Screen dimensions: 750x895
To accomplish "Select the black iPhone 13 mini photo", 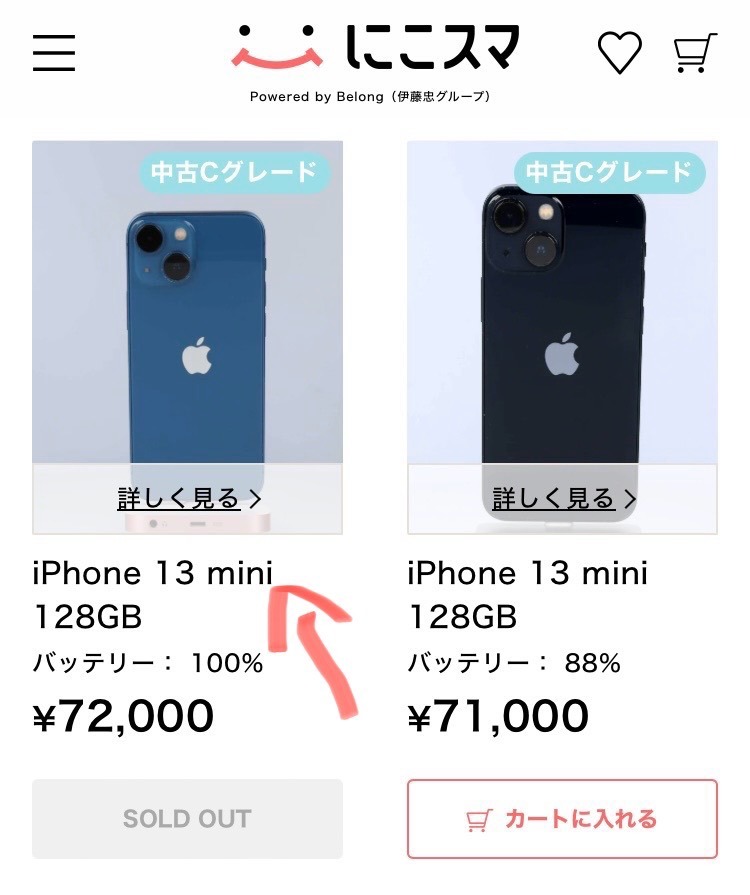I will 562,337.
